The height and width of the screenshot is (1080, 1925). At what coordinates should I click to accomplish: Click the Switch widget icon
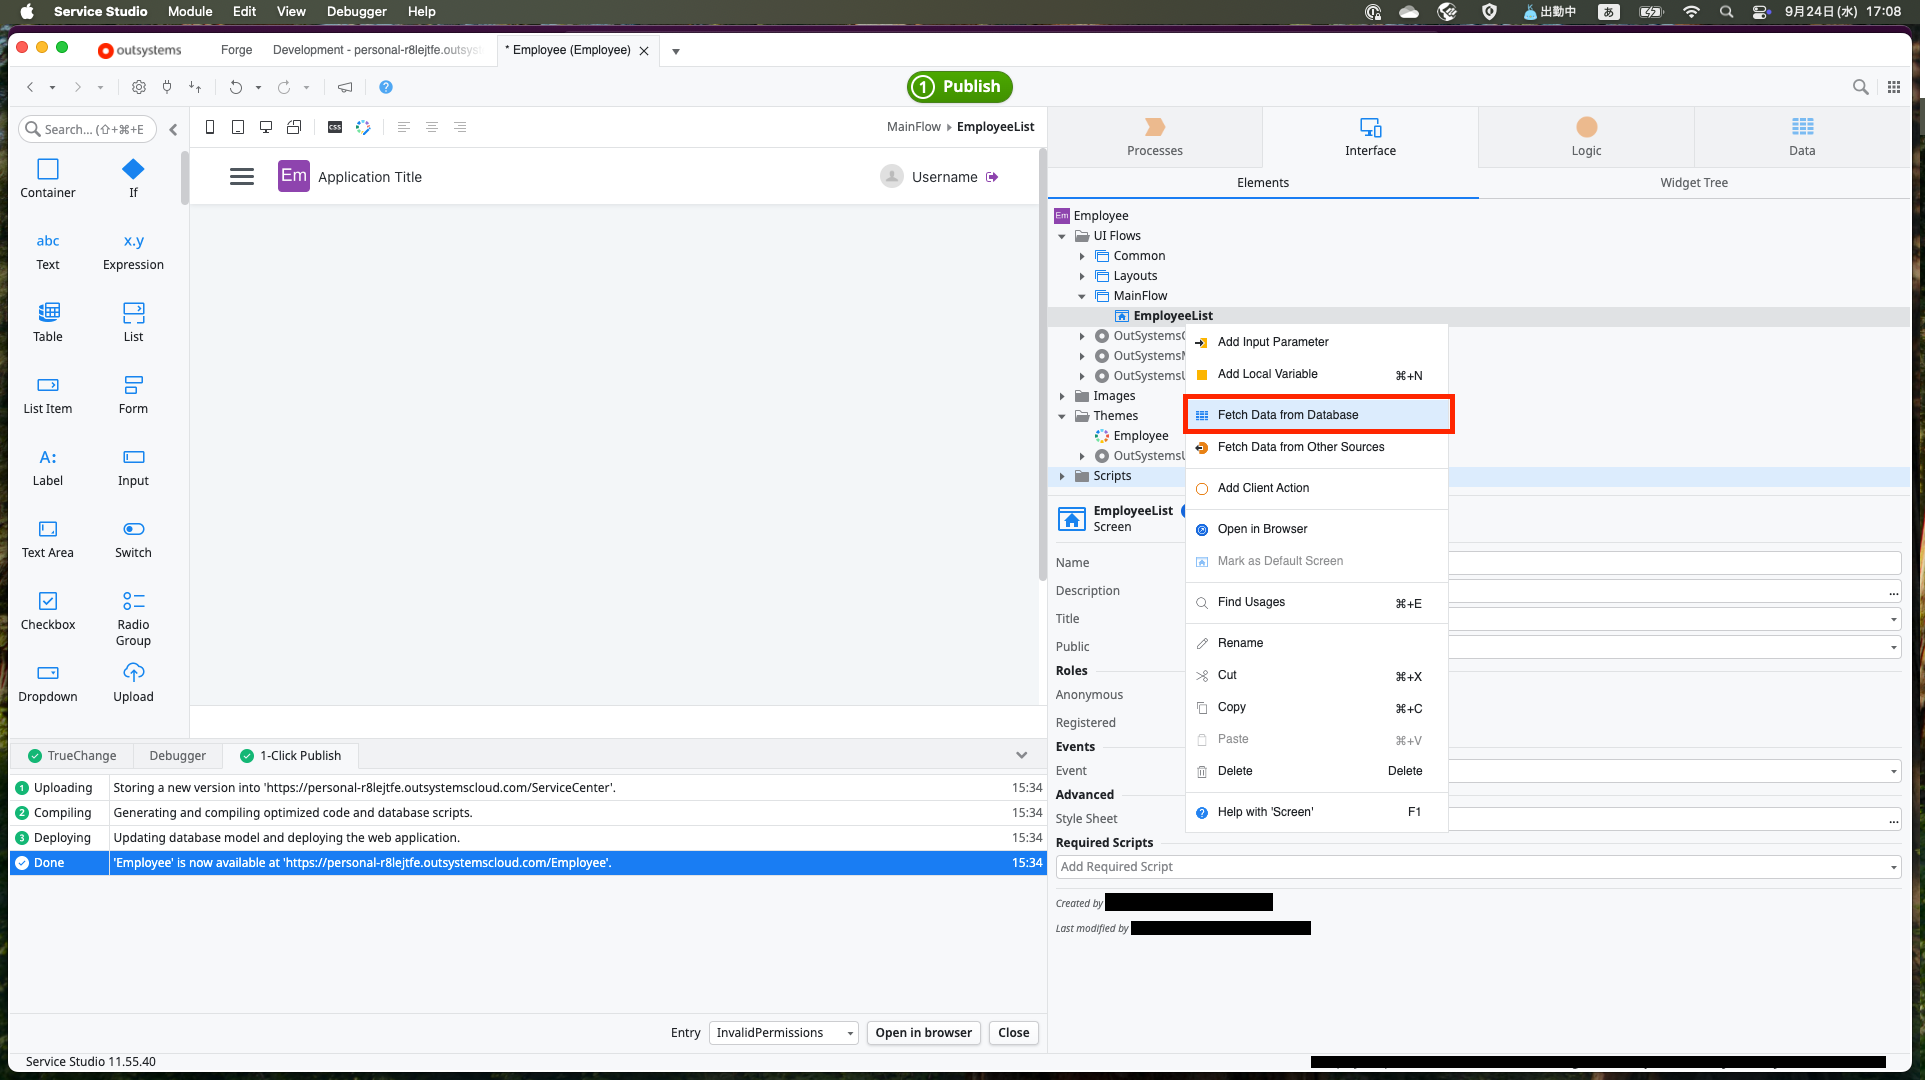click(x=133, y=529)
